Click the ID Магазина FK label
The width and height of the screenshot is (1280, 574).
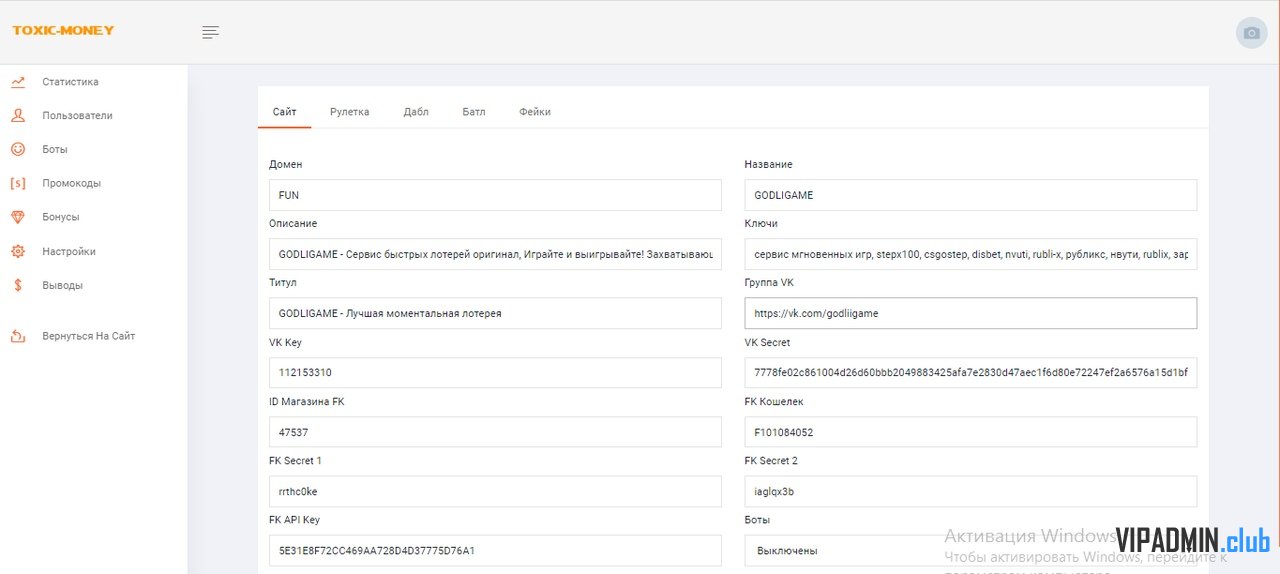coord(306,401)
